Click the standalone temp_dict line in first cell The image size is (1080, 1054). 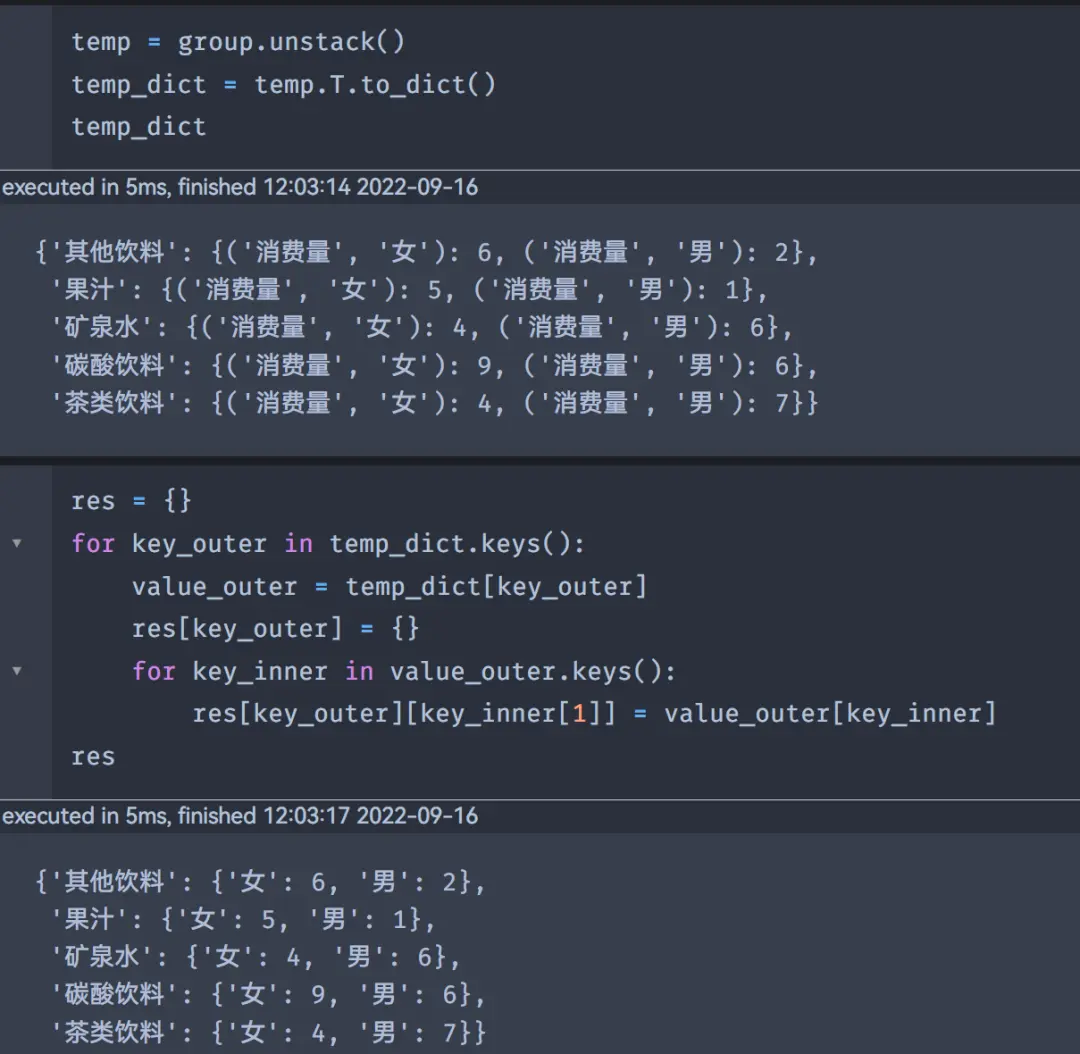click(x=139, y=127)
